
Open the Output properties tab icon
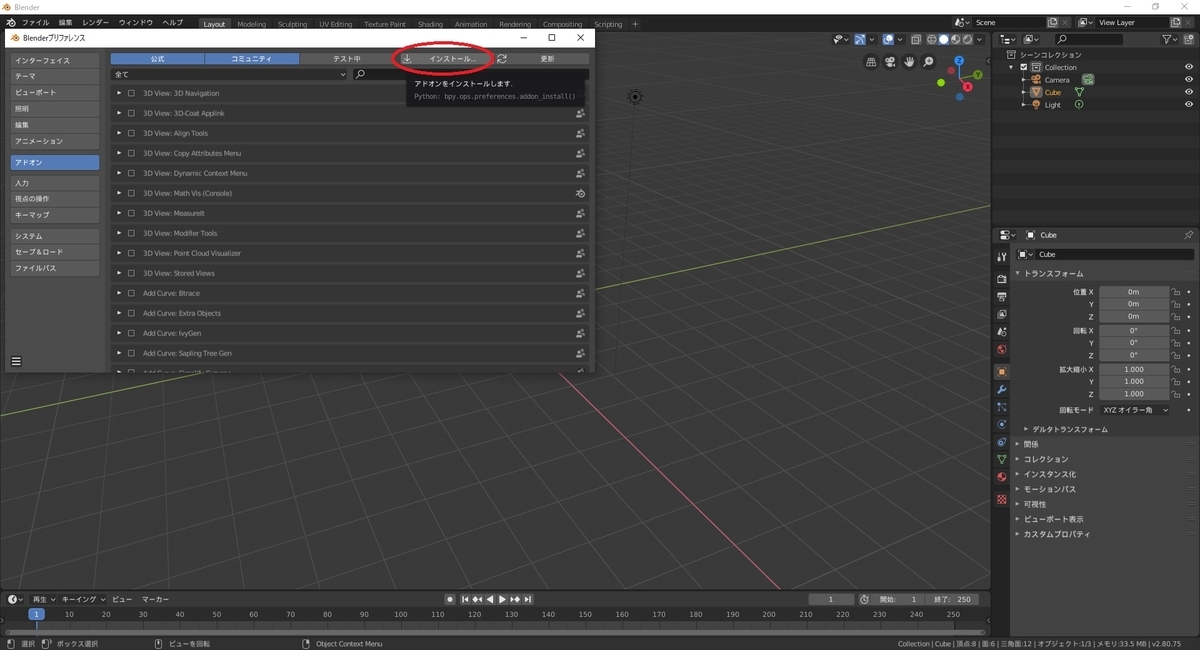[x=1001, y=297]
